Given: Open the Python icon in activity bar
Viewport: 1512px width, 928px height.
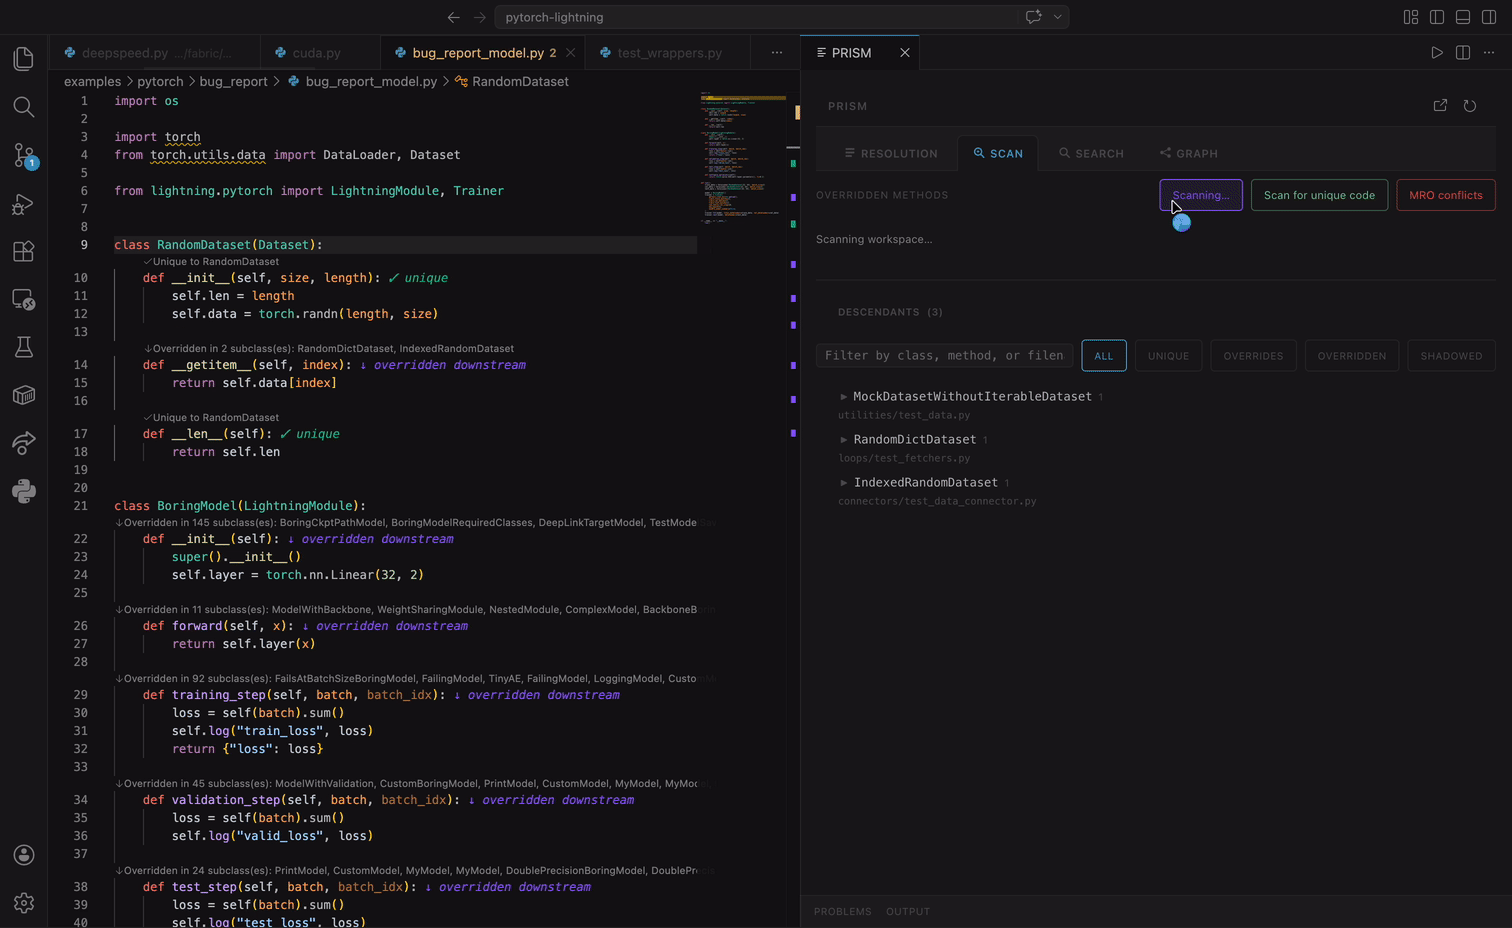Looking at the screenshot, I should pyautogui.click(x=24, y=491).
